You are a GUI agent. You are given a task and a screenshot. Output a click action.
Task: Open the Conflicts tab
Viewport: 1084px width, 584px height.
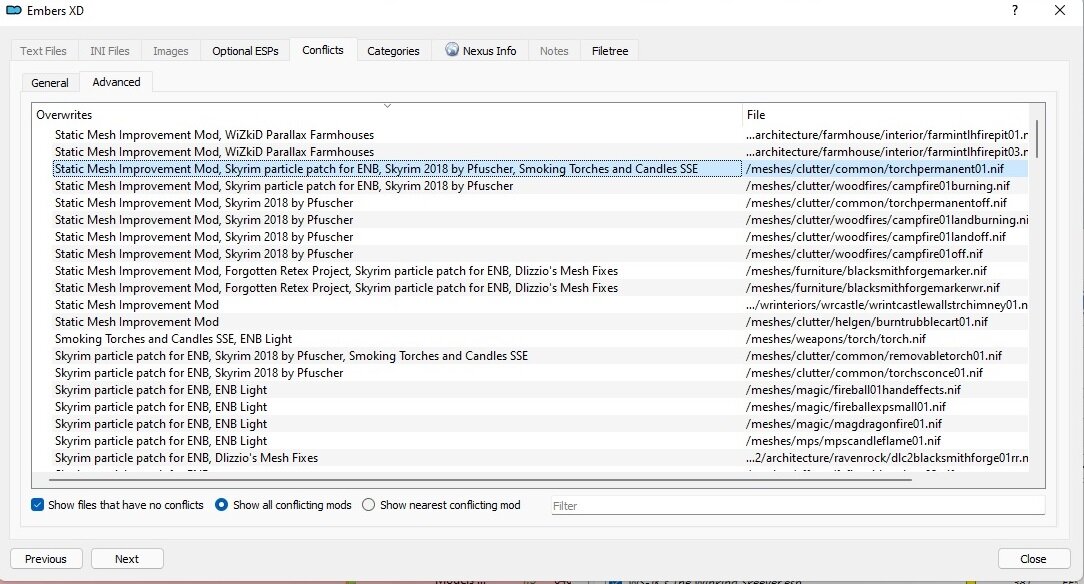[323, 50]
